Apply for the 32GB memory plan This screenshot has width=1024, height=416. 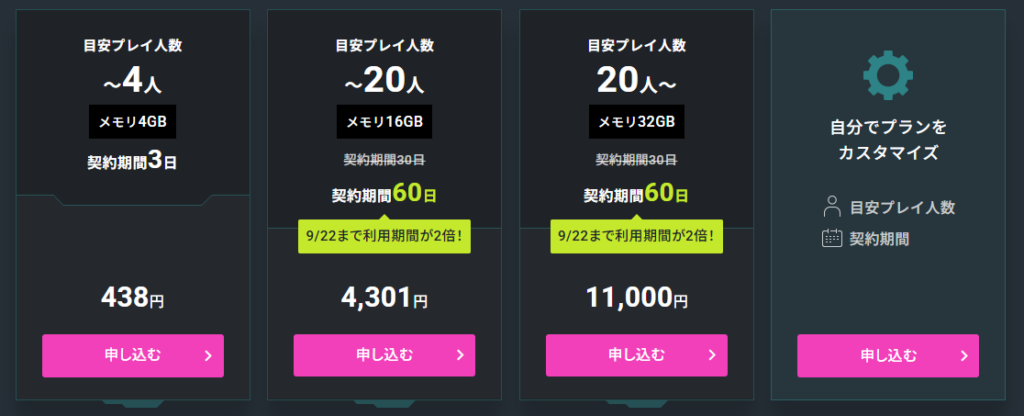pos(637,355)
